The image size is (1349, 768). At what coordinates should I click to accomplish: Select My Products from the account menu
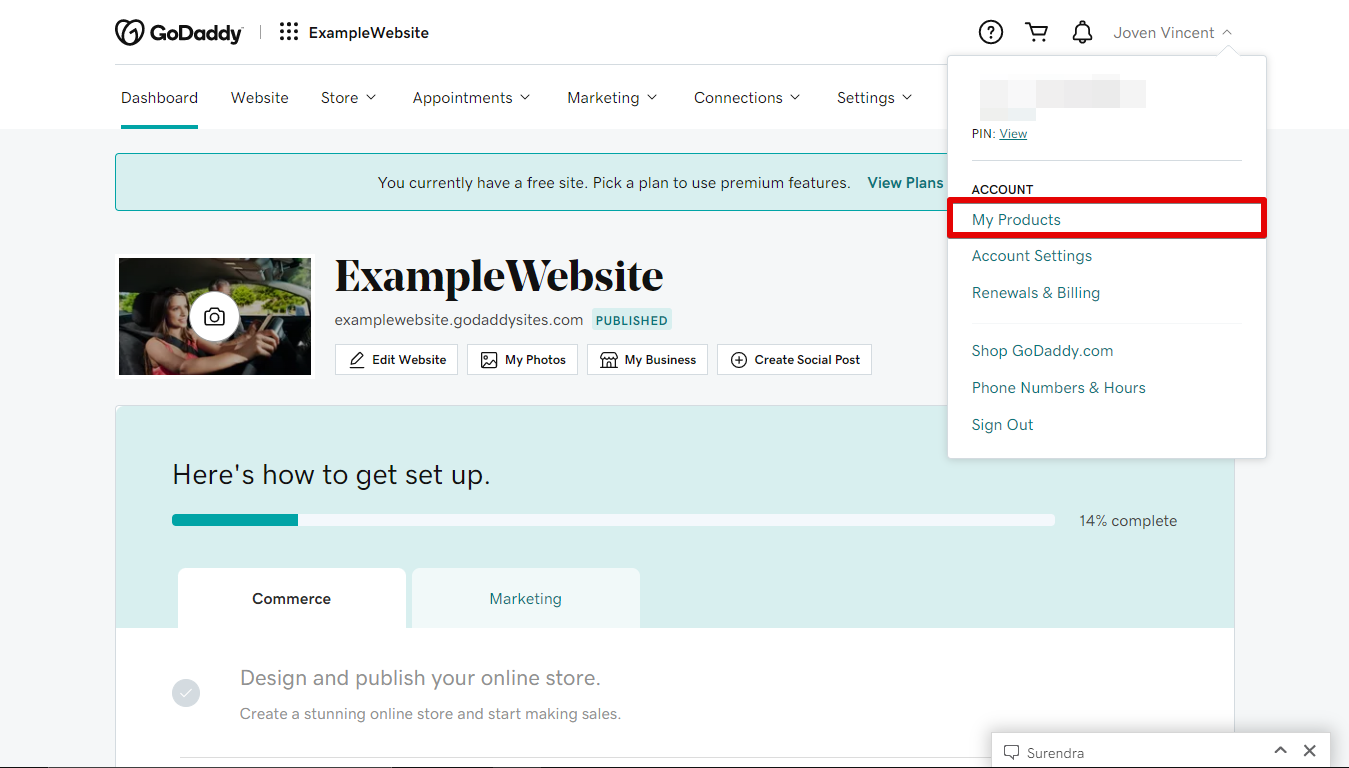click(1016, 219)
